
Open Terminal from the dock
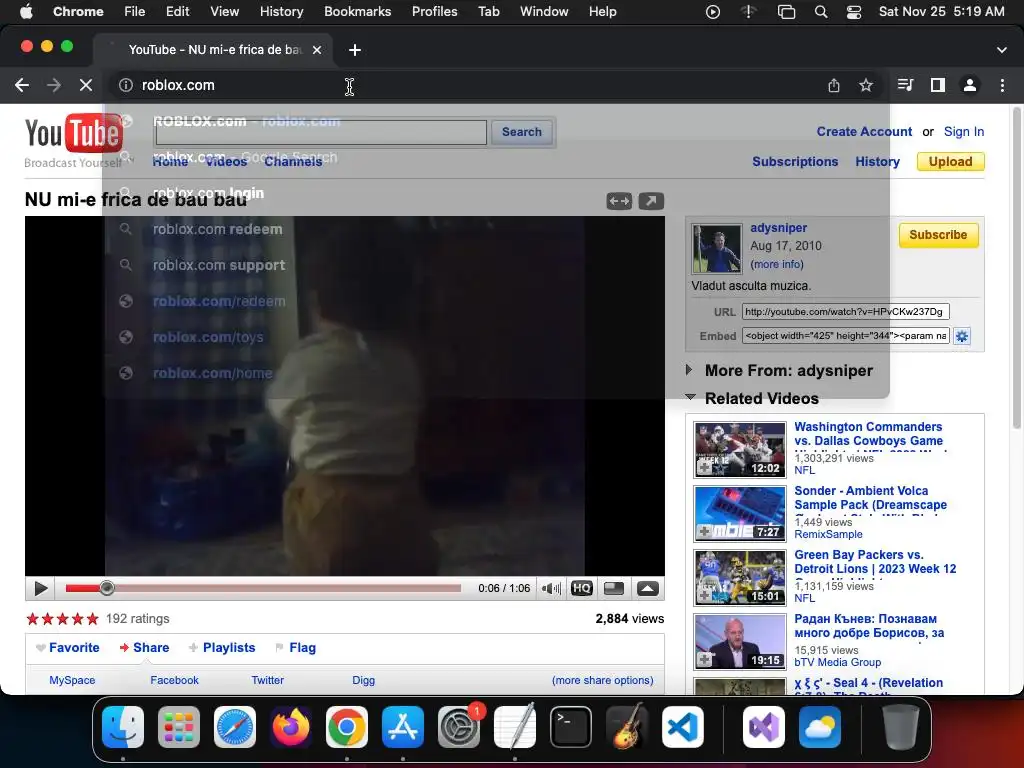[x=571, y=727]
